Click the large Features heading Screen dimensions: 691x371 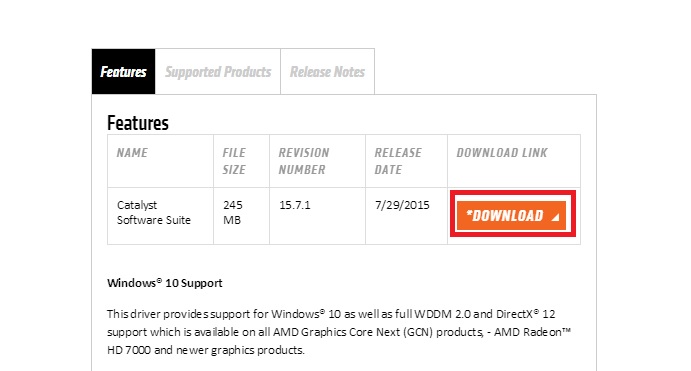coord(138,123)
